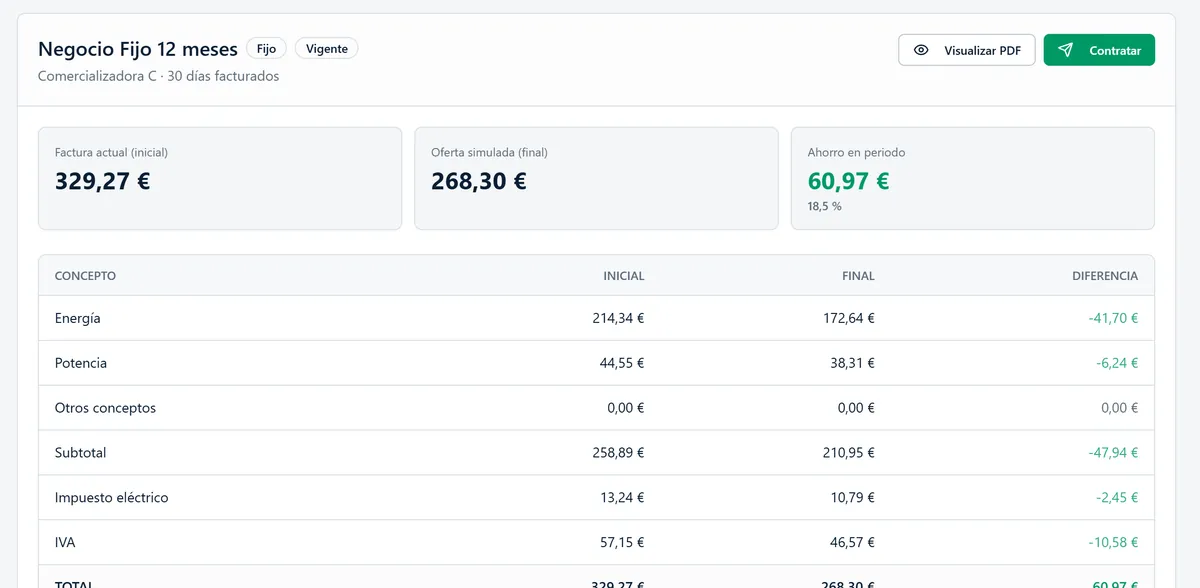This screenshot has height=588, width=1200.
Task: Click the 329,27 € current invoice value
Action: (103, 181)
